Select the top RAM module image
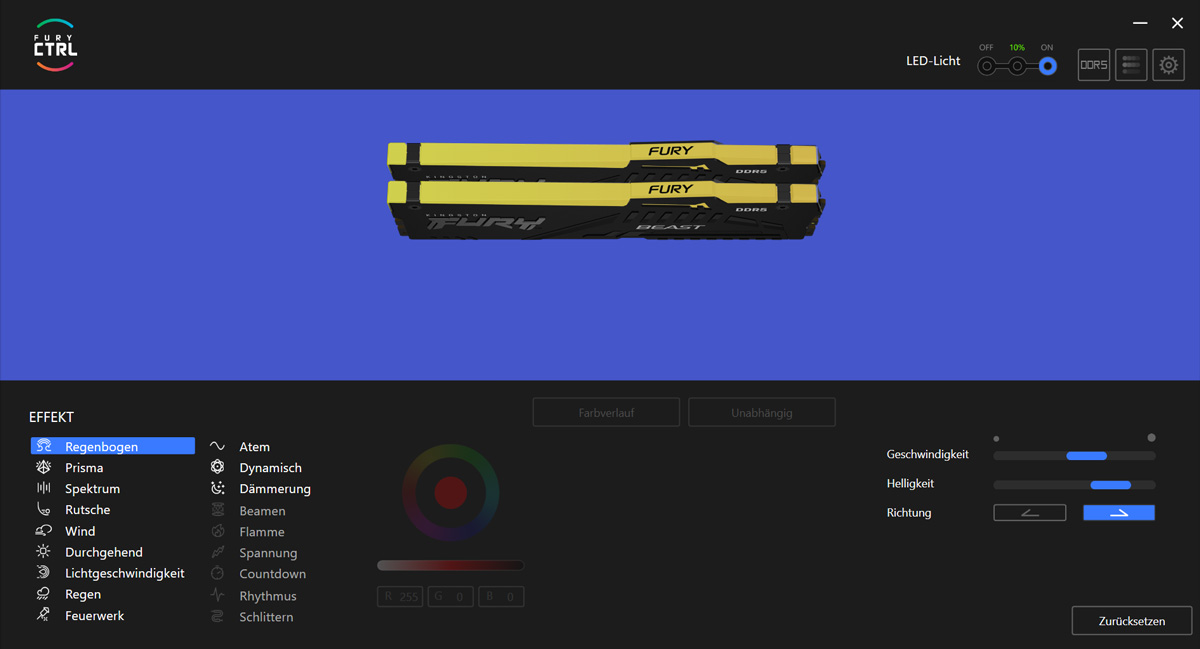 pyautogui.click(x=606, y=161)
